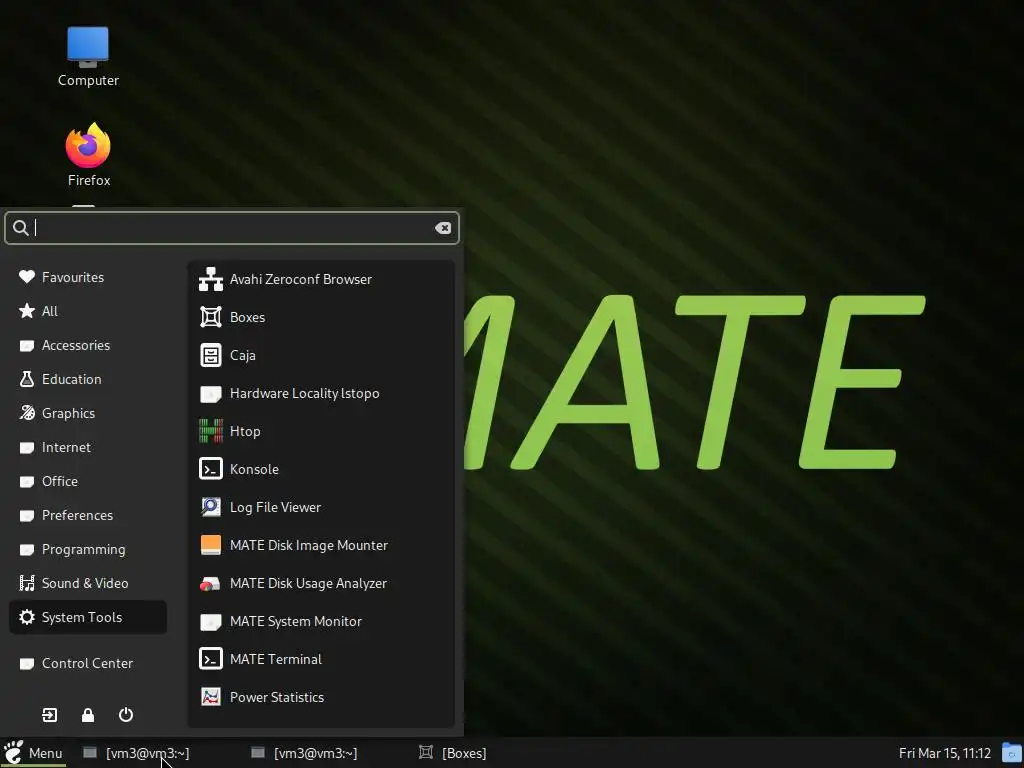Open the Education category

(x=88, y=379)
